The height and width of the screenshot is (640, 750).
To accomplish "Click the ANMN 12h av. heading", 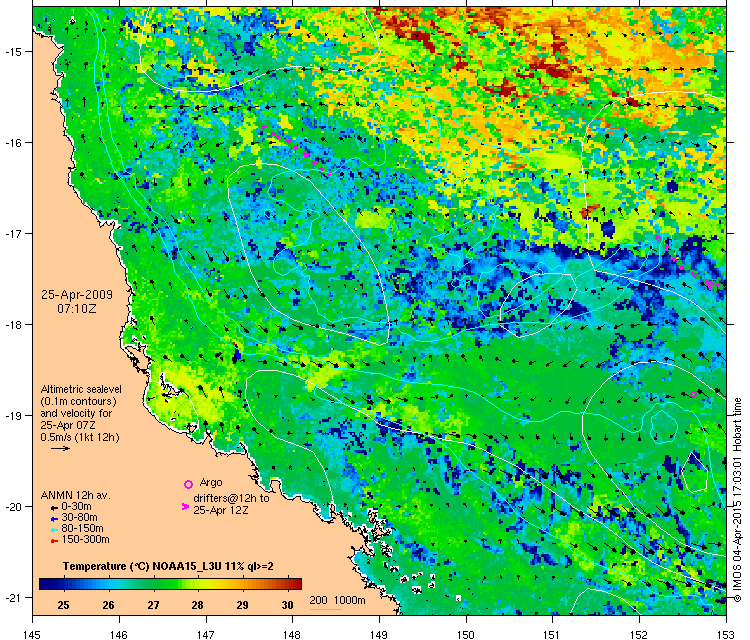I will coord(76,496).
